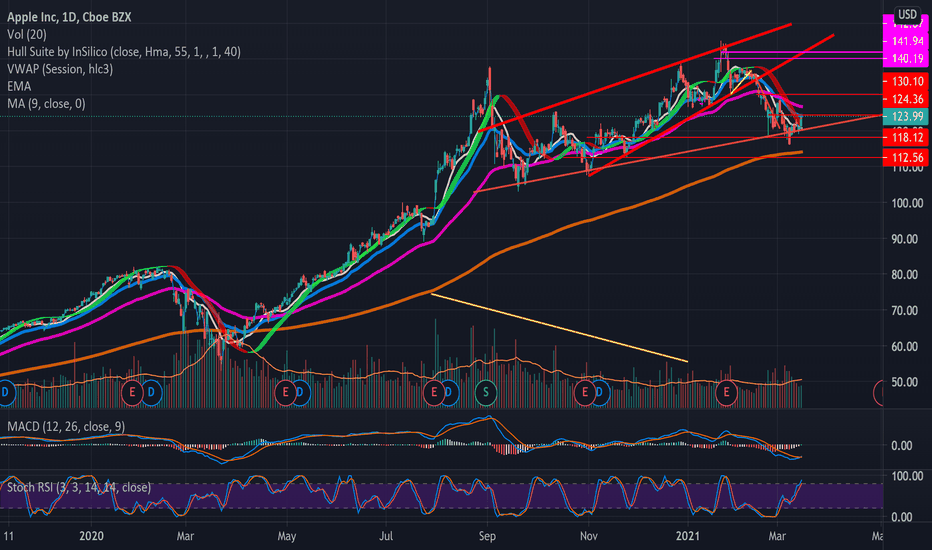Viewport: 932px width, 550px height.
Task: Click the Nov label on the time axis
Action: 588,536
